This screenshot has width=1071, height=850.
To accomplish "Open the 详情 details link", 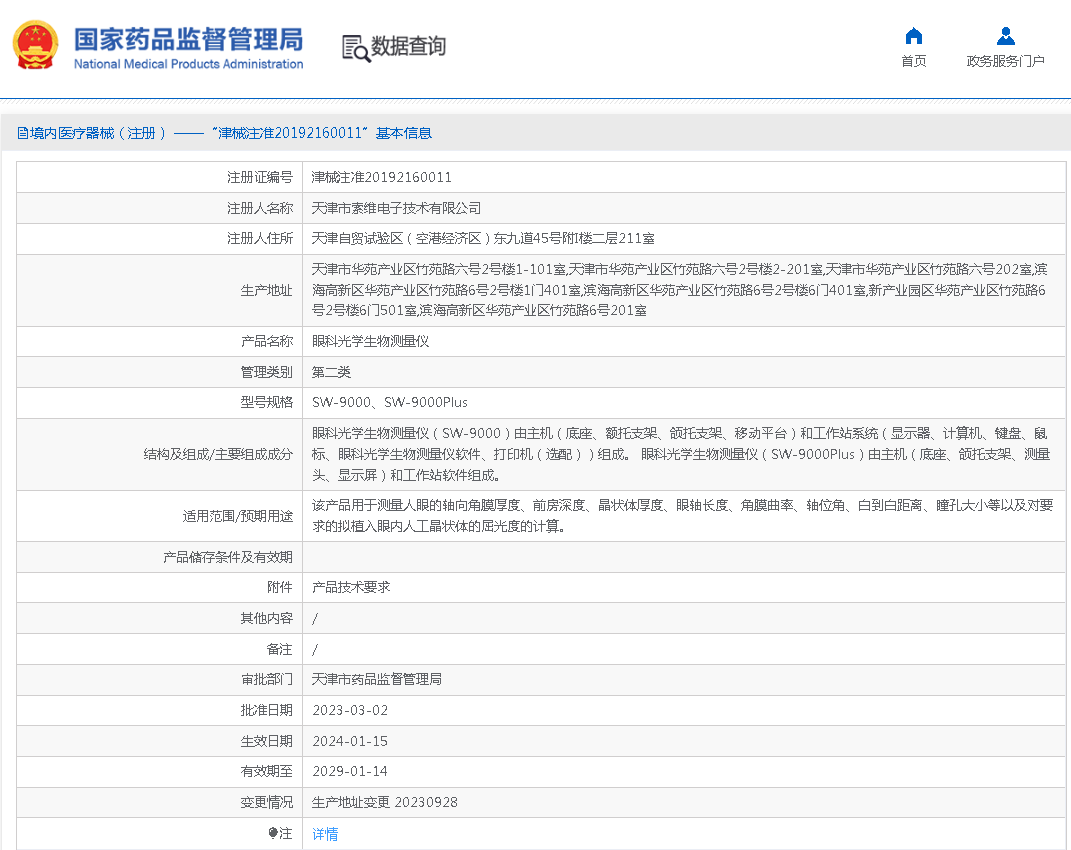I will 324,832.
